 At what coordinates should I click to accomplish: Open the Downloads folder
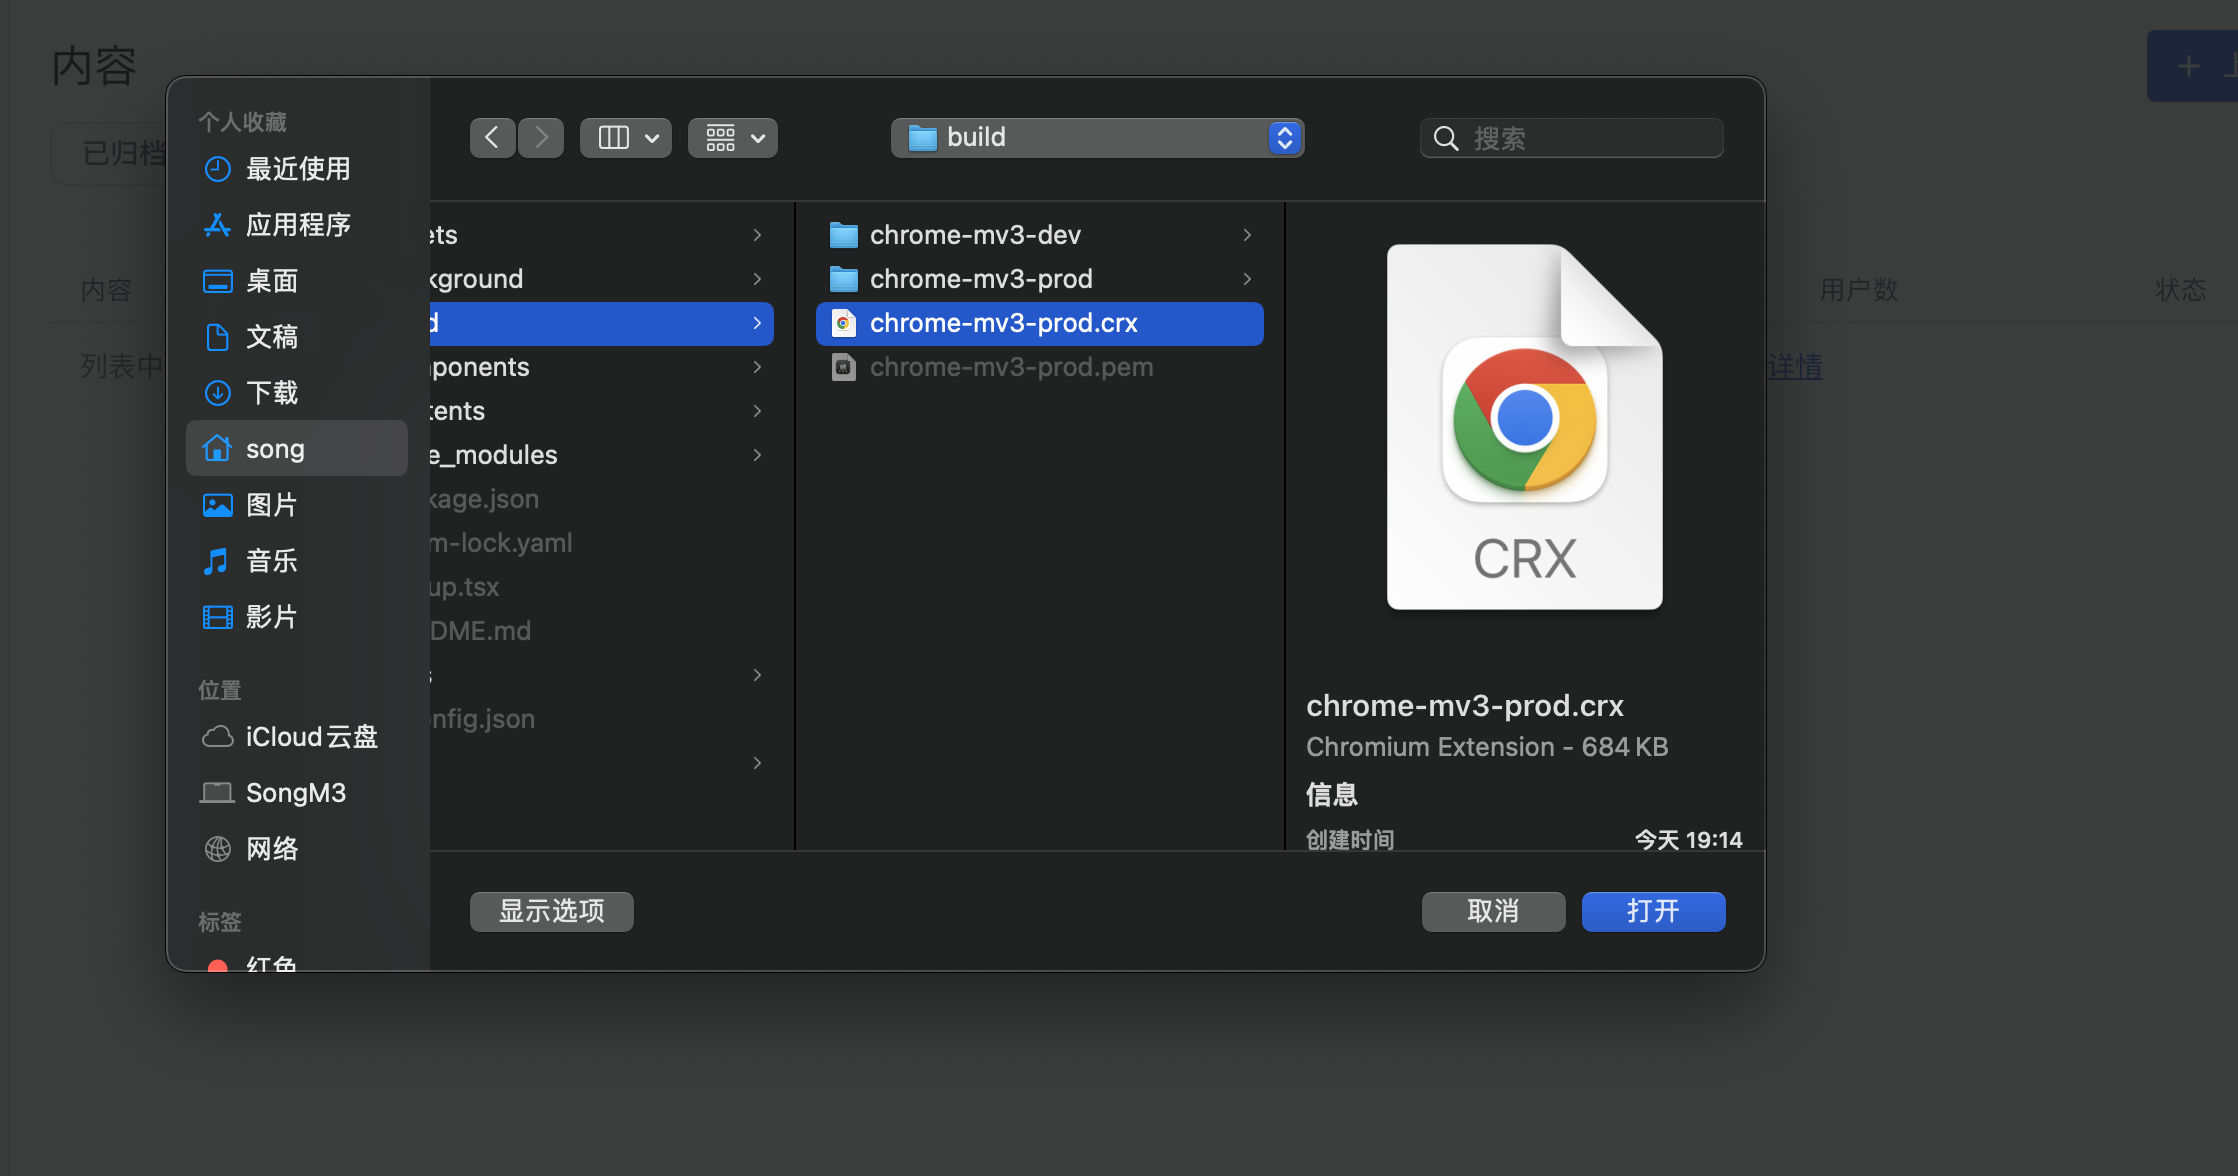271,393
